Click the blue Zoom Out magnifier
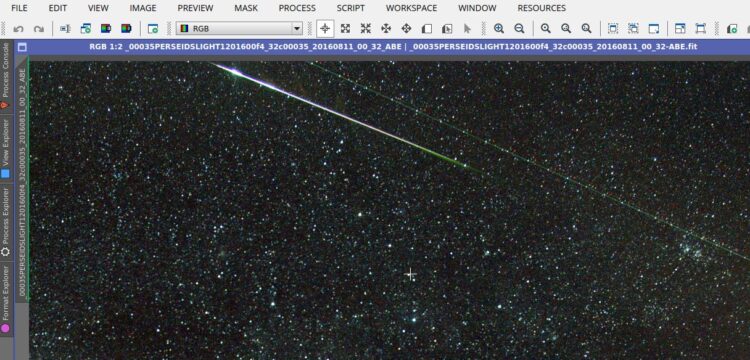Image resolution: width=750 pixels, height=360 pixels. pyautogui.click(x=519, y=29)
